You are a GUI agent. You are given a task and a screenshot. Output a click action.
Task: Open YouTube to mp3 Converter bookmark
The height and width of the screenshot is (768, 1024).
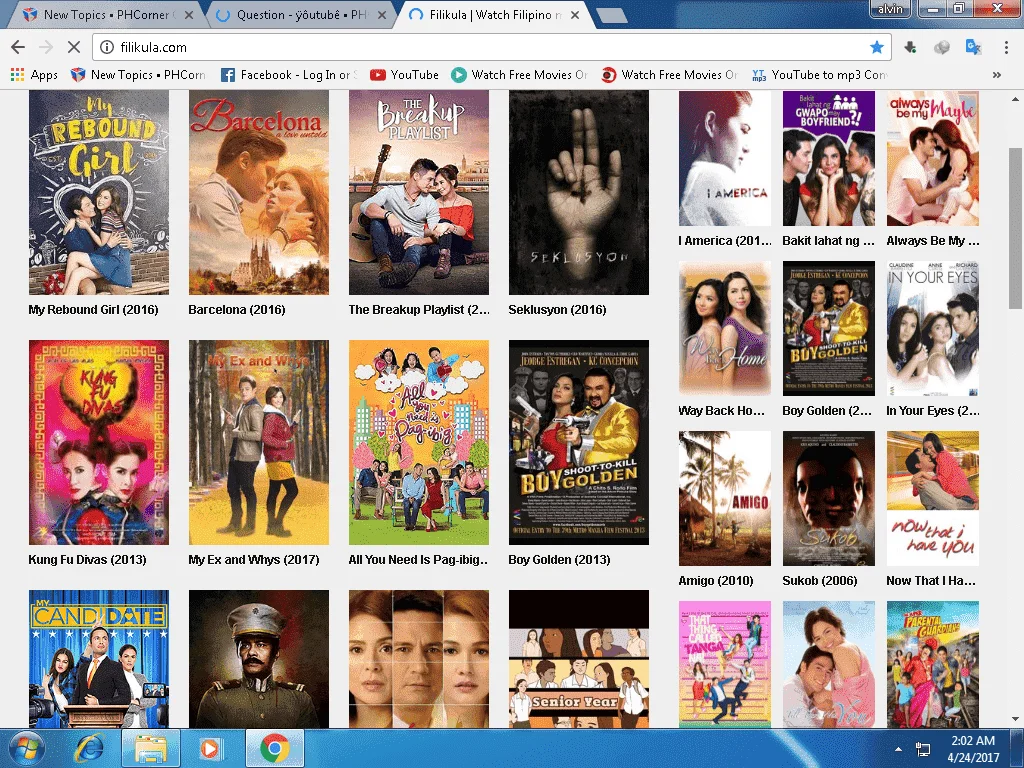pos(820,75)
